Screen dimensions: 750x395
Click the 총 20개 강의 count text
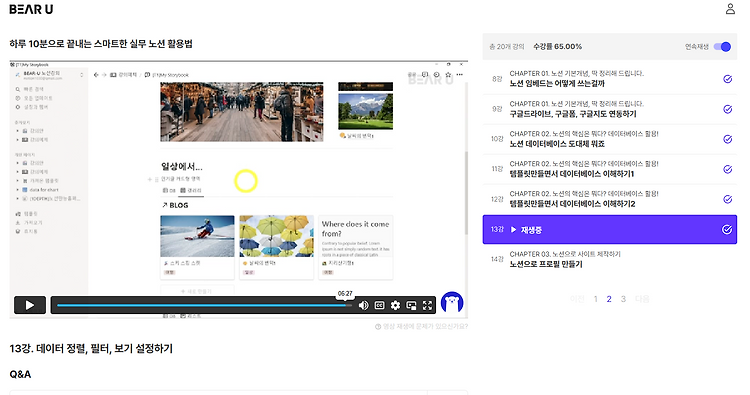[x=507, y=46]
